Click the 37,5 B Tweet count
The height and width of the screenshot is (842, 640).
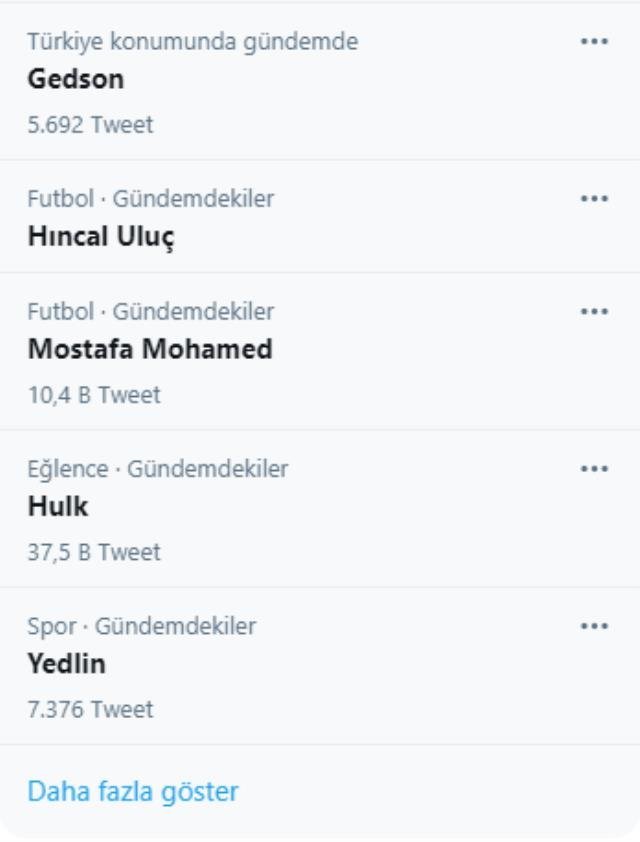[94, 552]
